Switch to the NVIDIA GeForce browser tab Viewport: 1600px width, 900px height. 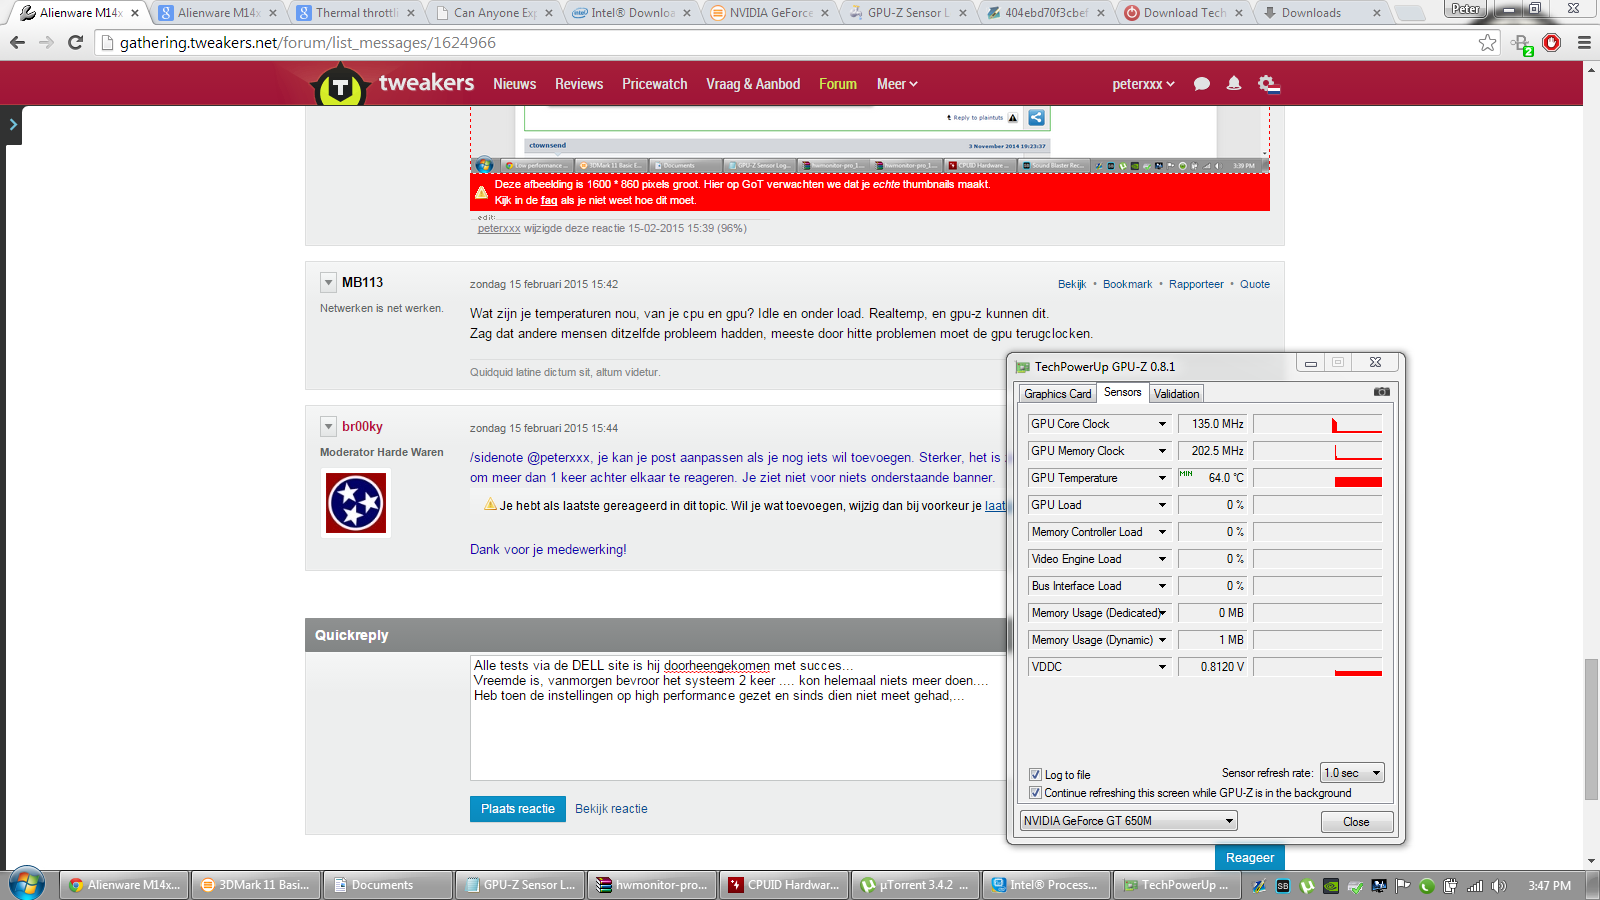click(769, 13)
